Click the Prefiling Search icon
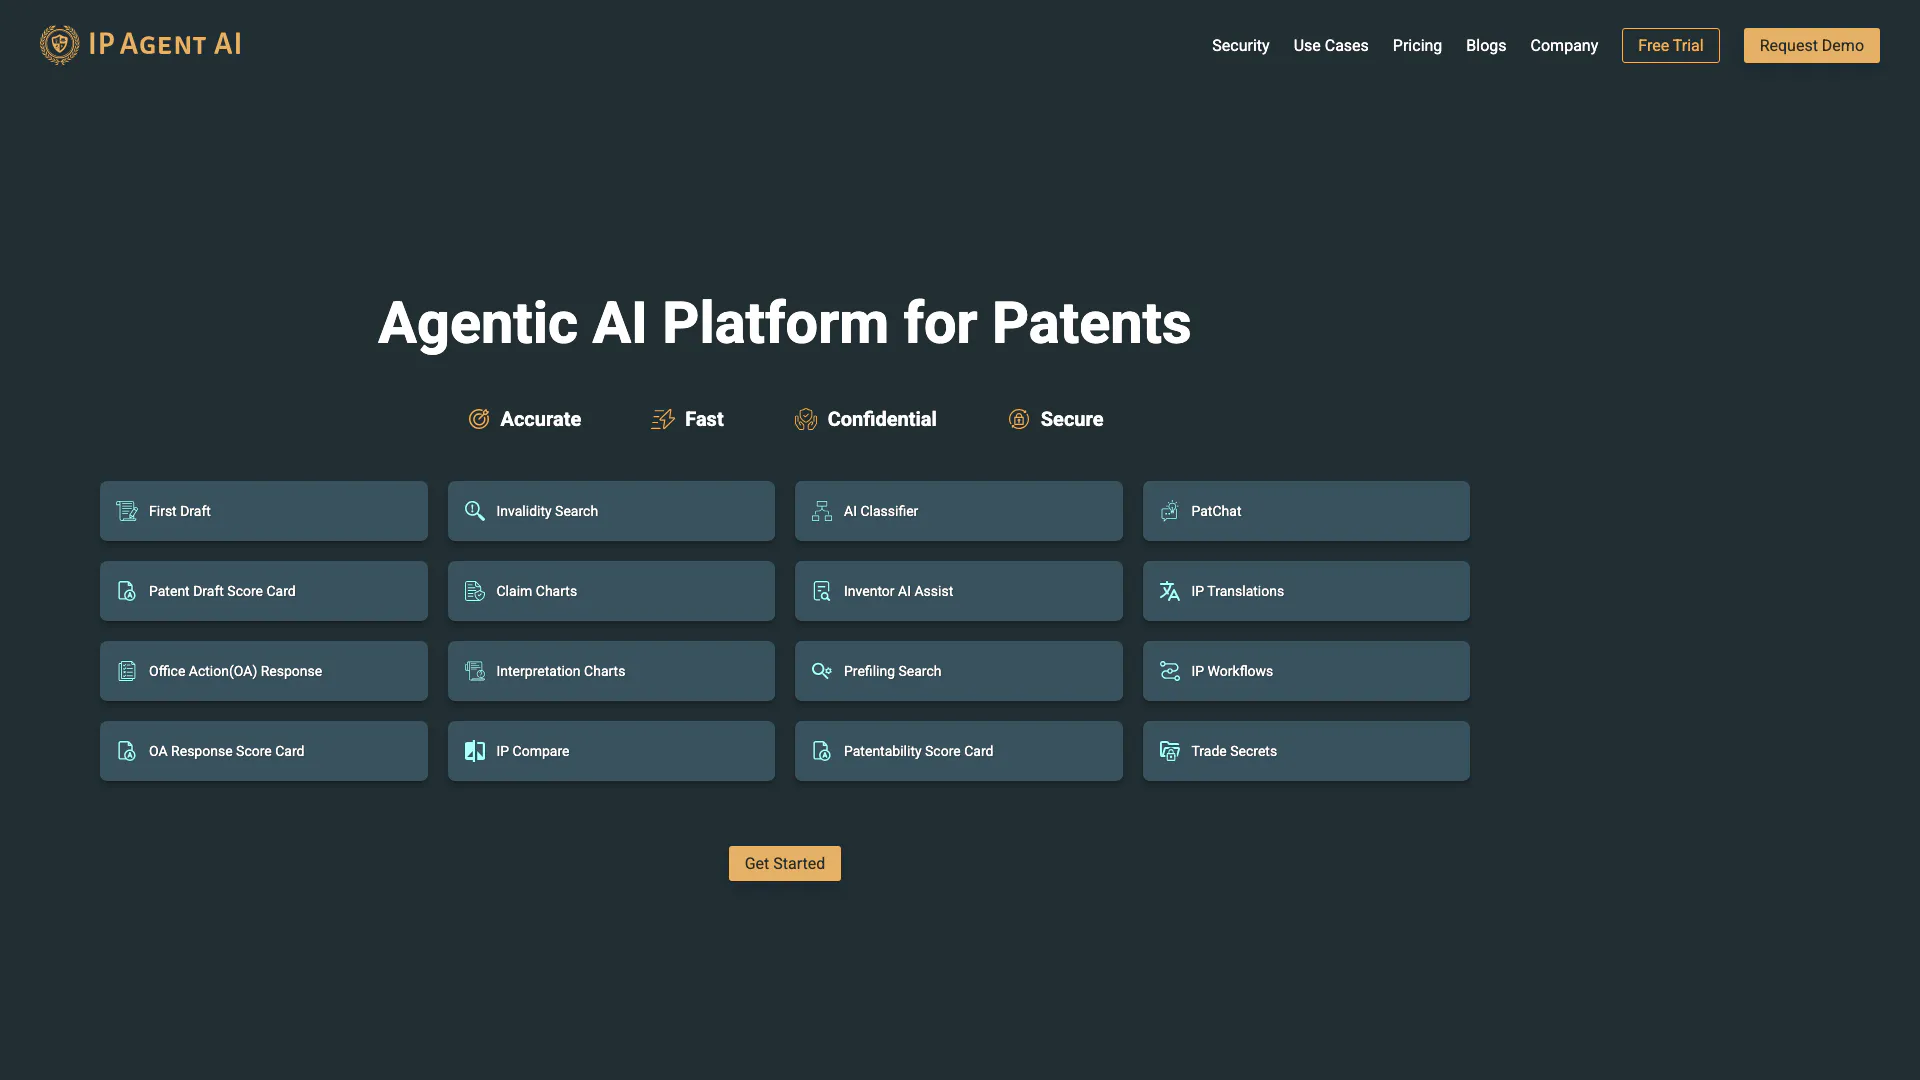 coord(822,671)
